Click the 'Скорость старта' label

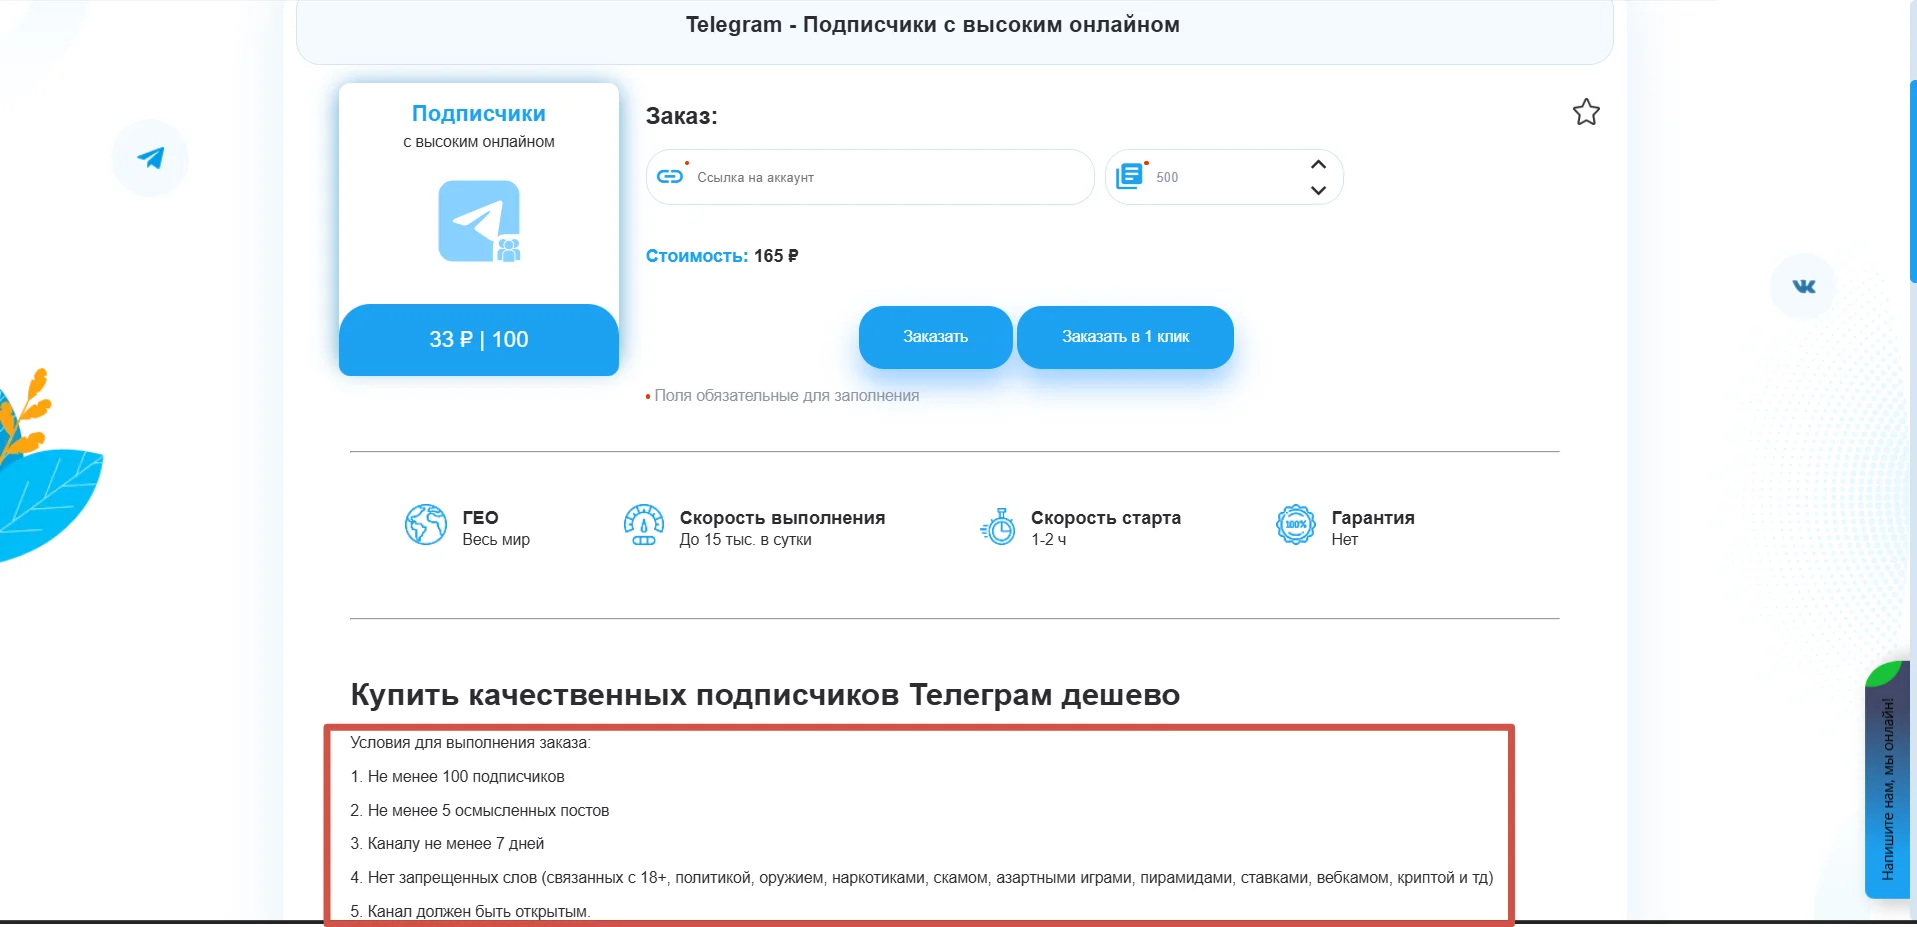[x=1106, y=518]
